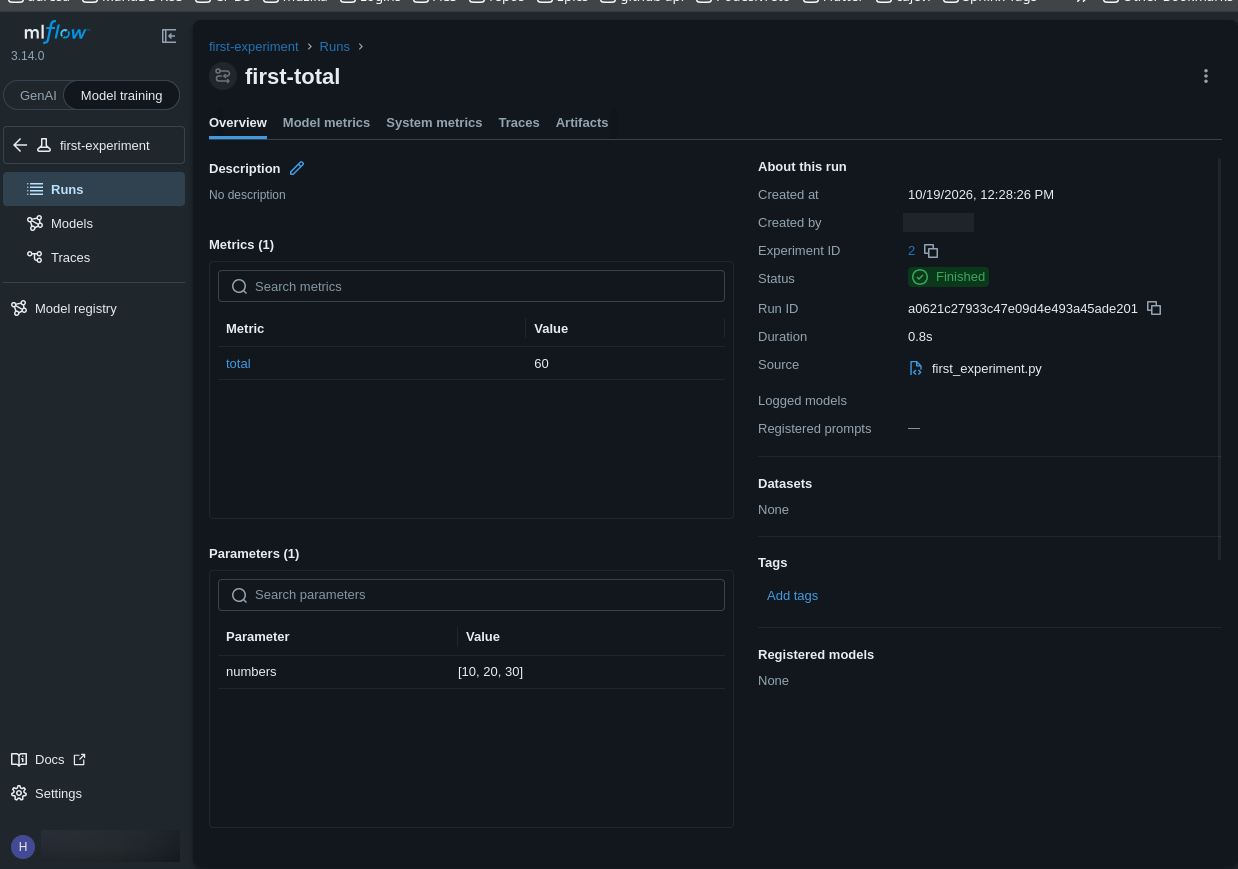This screenshot has height=869, width=1238.
Task: Click the Duration value 0.8s
Action: (920, 336)
